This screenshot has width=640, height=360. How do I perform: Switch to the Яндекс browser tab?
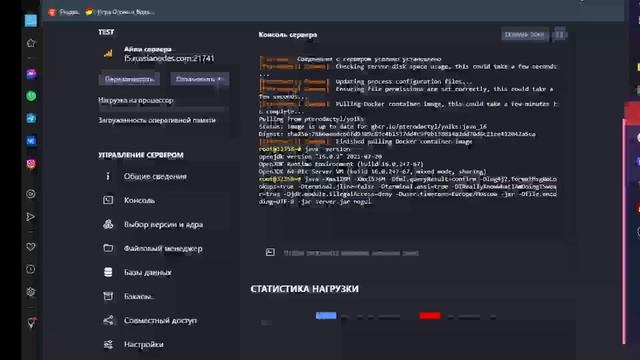[64, 12]
